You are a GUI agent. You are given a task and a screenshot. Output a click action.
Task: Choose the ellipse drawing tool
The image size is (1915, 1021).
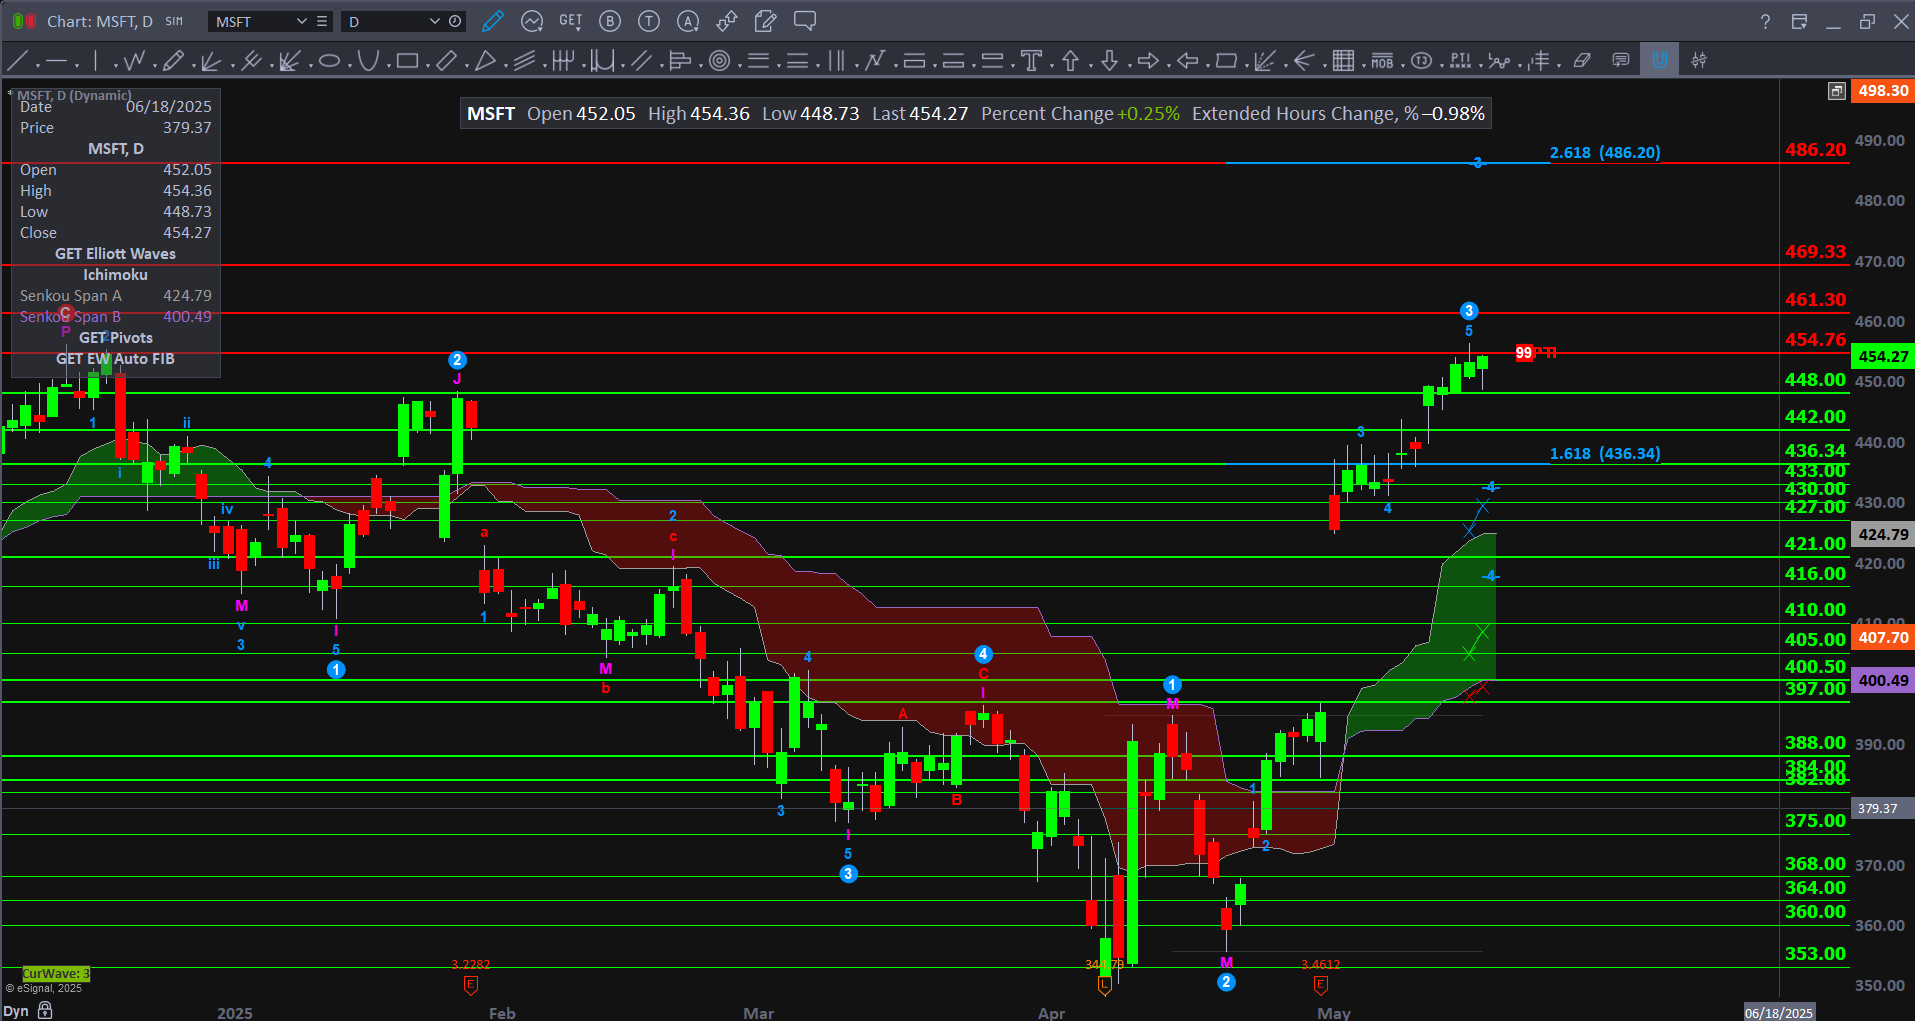click(329, 61)
